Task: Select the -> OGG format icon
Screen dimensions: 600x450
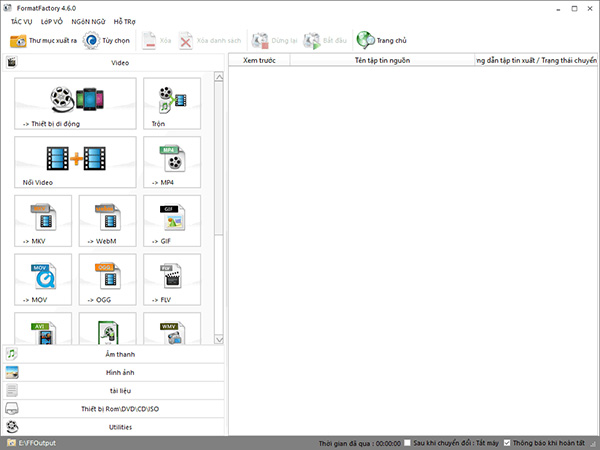Action: pos(107,279)
